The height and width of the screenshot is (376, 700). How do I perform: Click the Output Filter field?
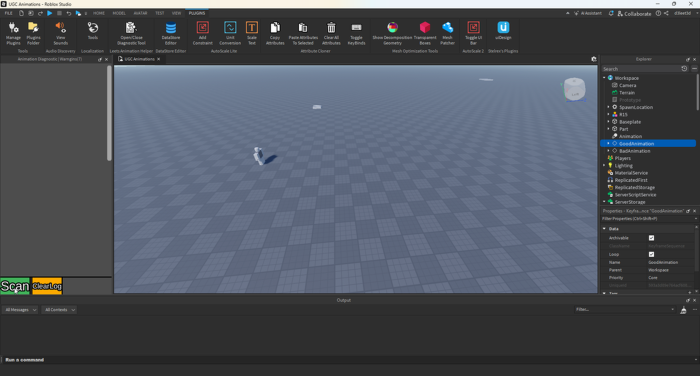625,309
